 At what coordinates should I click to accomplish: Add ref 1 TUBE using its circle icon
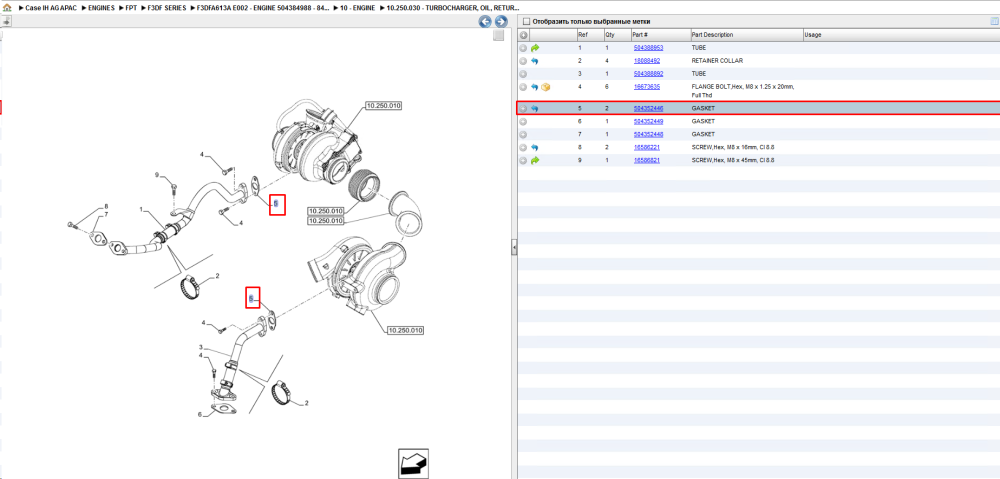[x=523, y=48]
